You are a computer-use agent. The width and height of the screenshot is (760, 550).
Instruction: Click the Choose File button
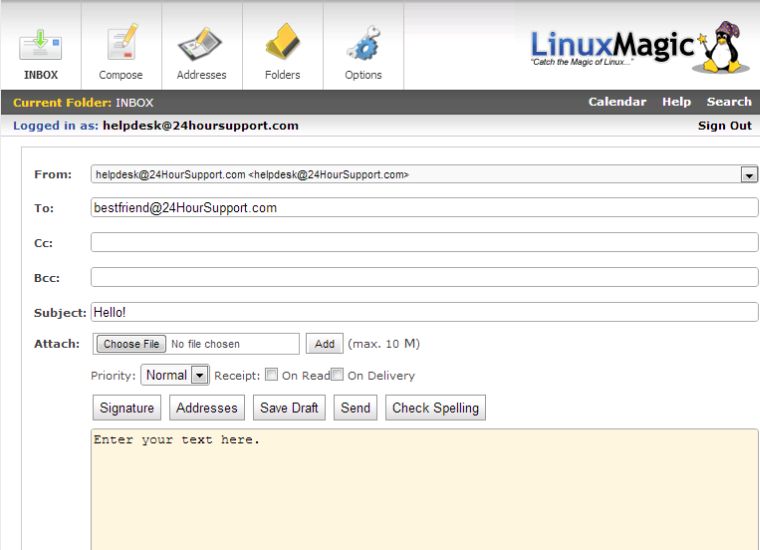point(131,344)
